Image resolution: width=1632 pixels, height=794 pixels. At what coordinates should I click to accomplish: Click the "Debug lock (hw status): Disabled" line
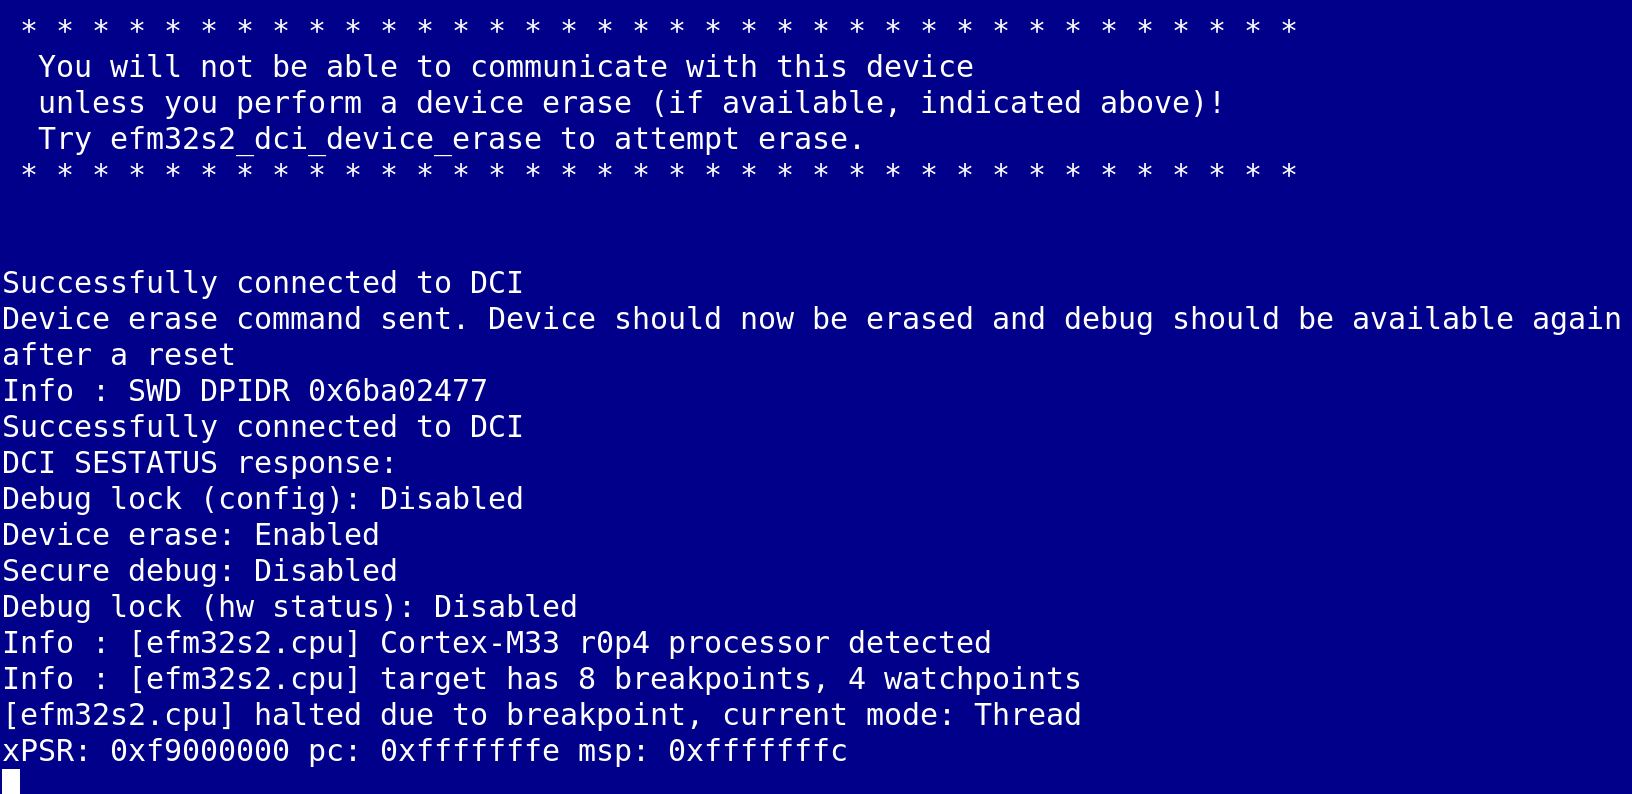click(289, 607)
